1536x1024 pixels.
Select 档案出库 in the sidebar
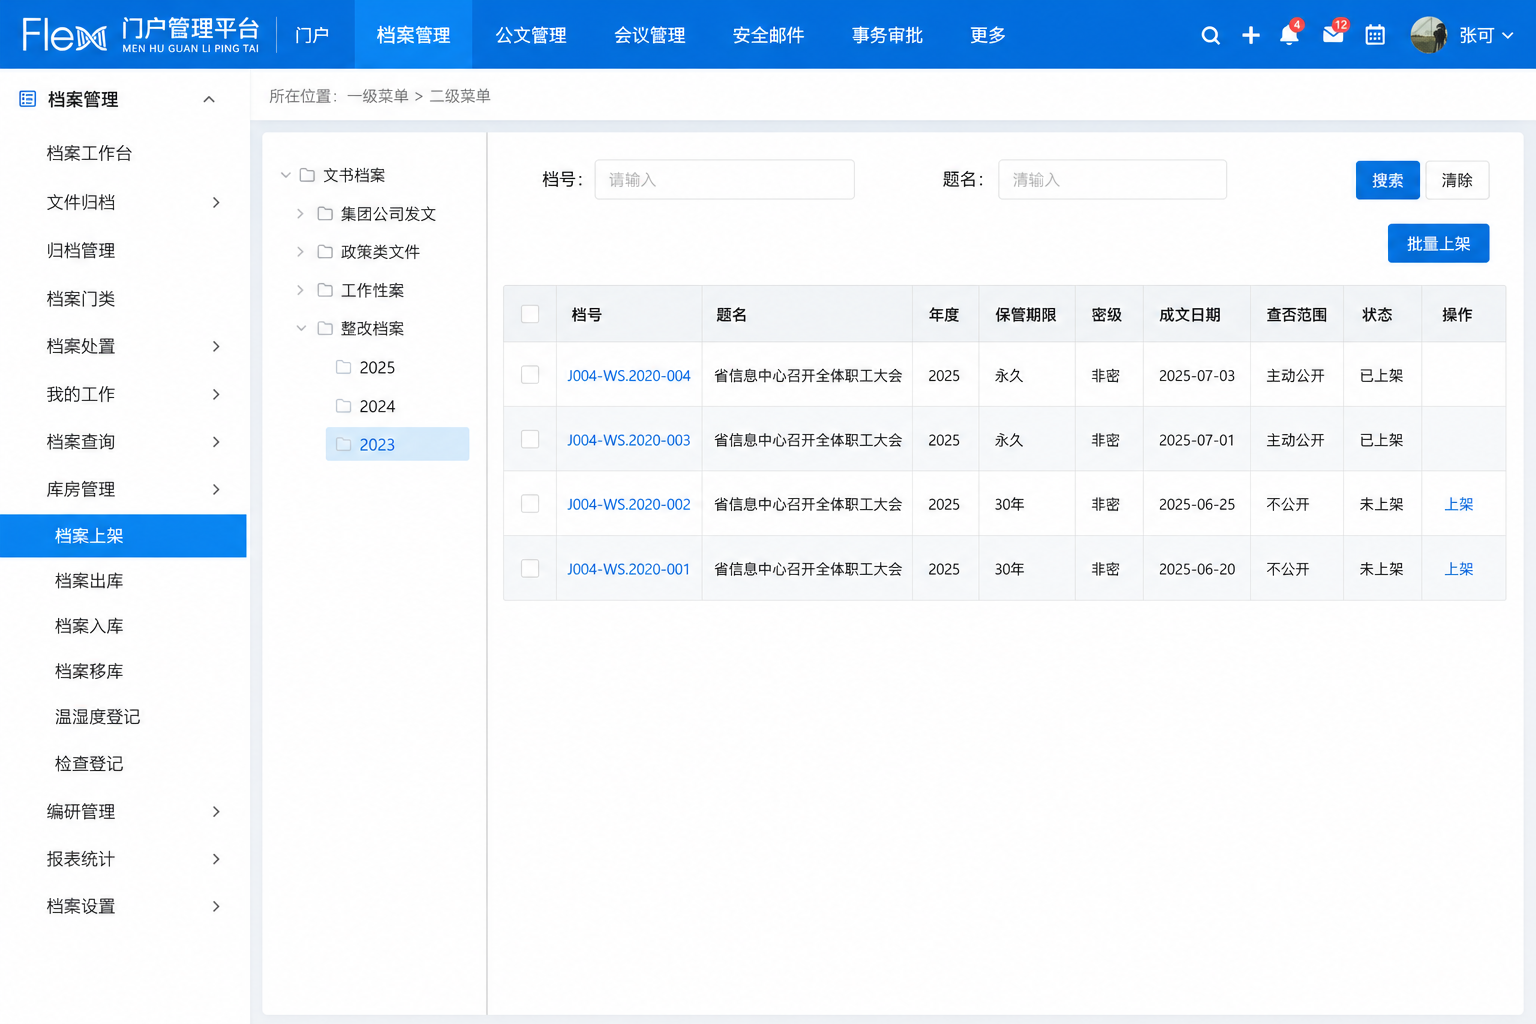point(89,581)
